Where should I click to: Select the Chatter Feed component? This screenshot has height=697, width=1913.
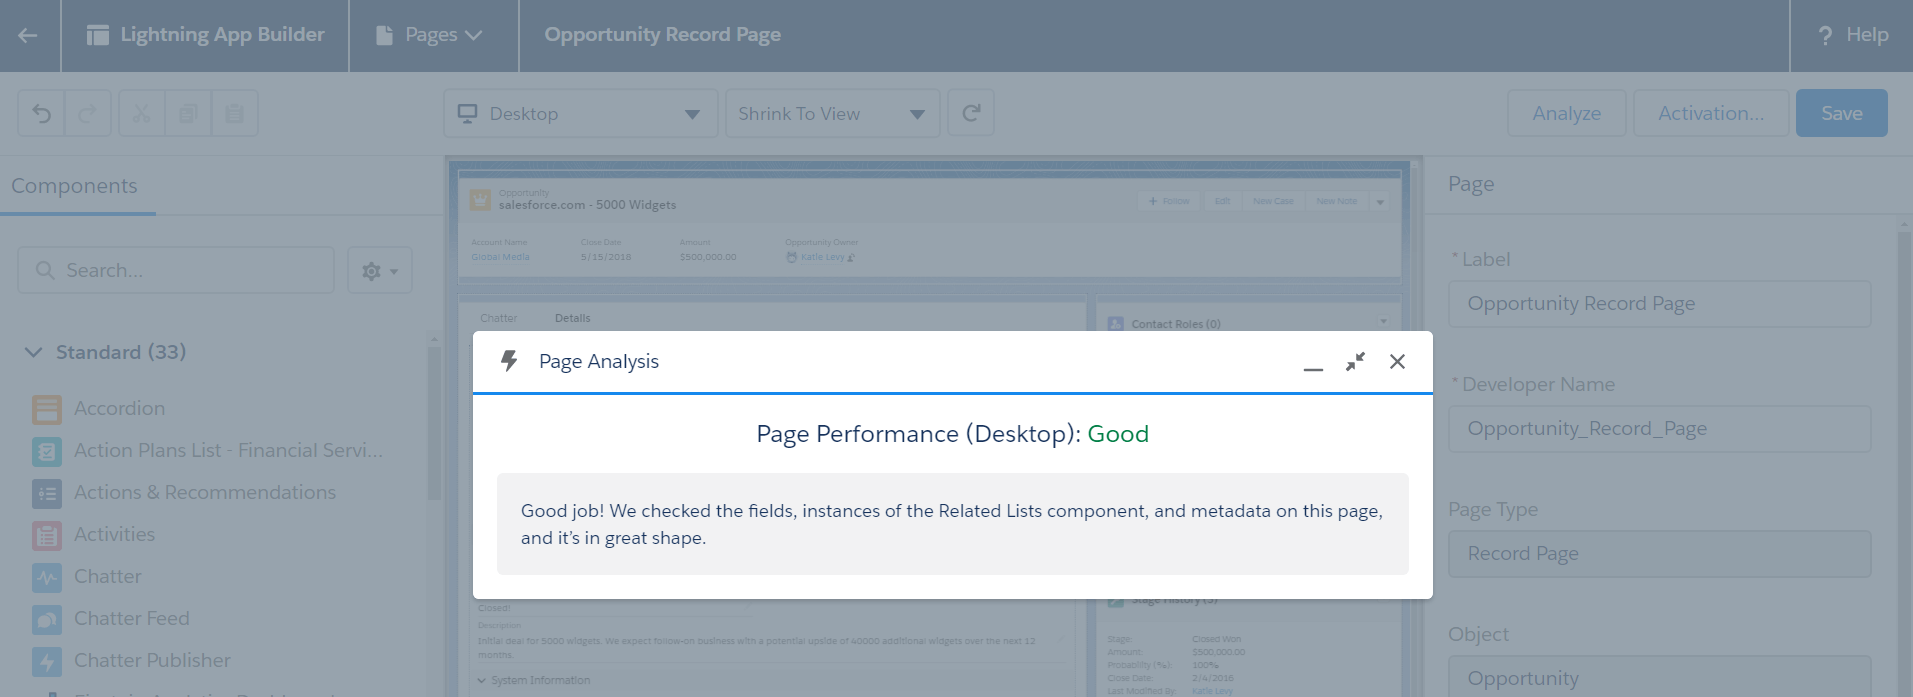tap(111, 618)
